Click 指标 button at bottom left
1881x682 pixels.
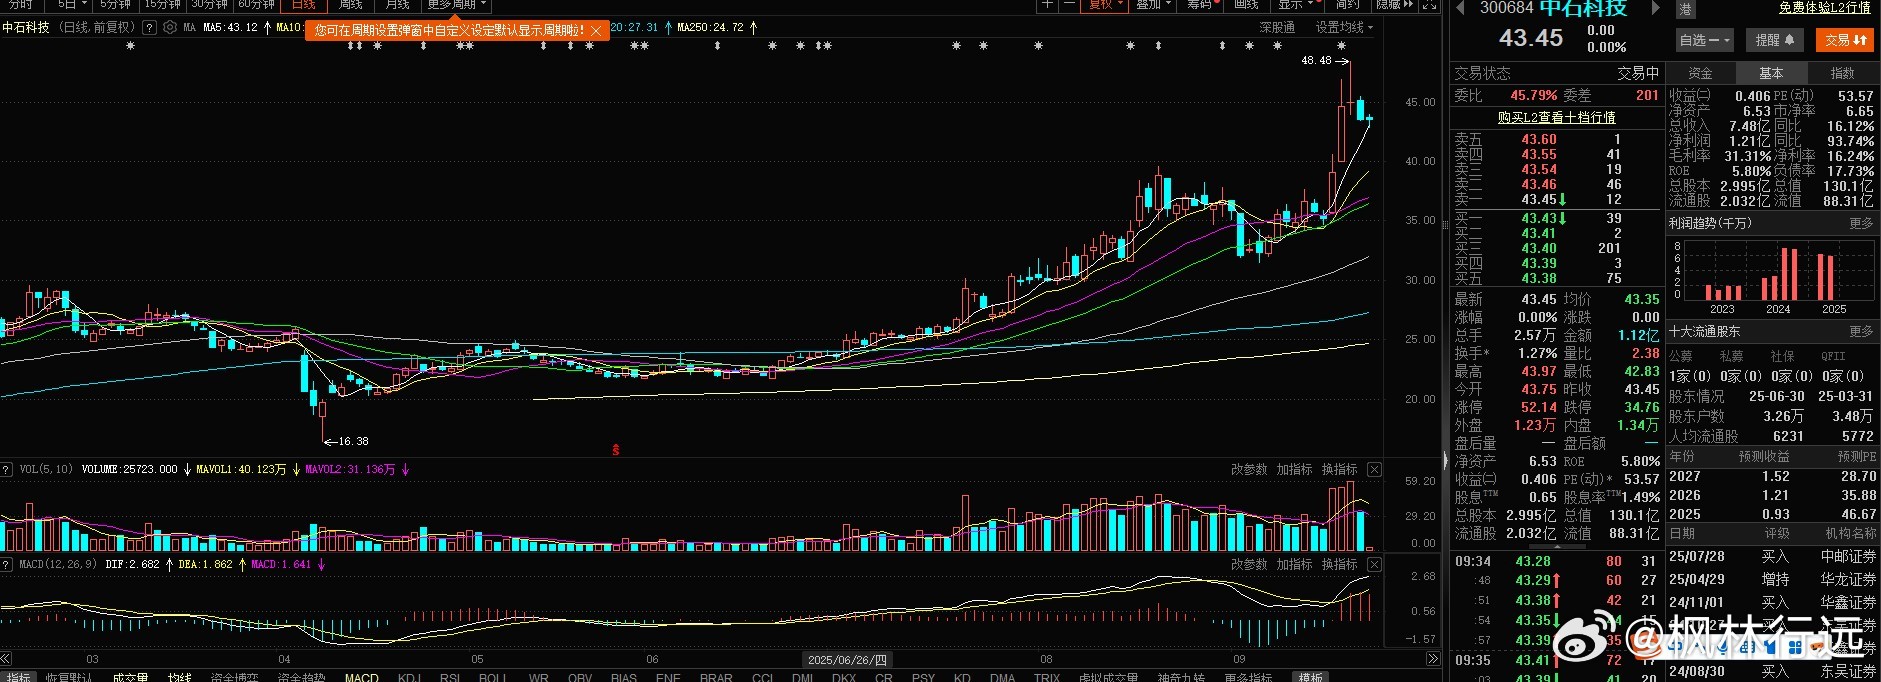(18, 677)
